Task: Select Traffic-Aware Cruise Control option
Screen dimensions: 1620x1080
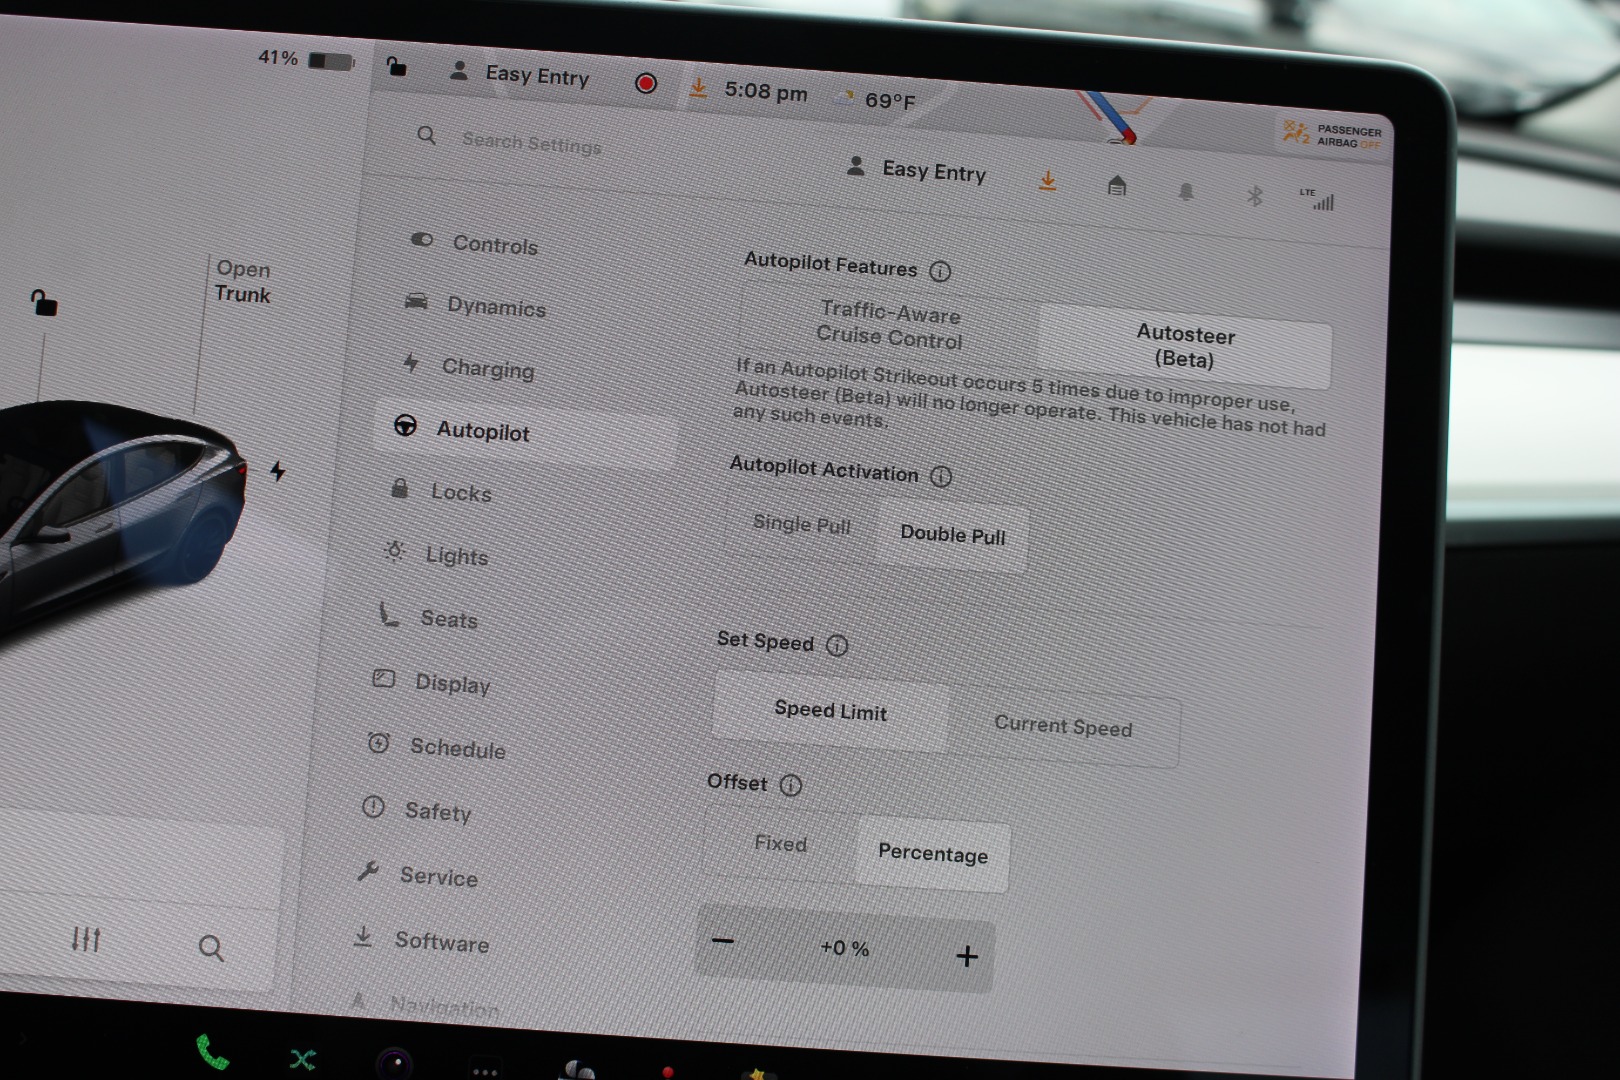Action: pyautogui.click(x=889, y=326)
